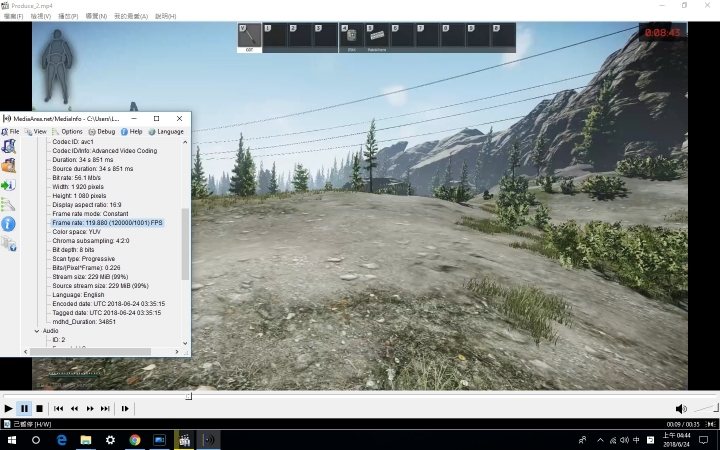Open the 導覽(N) menu

(x=96, y=16)
